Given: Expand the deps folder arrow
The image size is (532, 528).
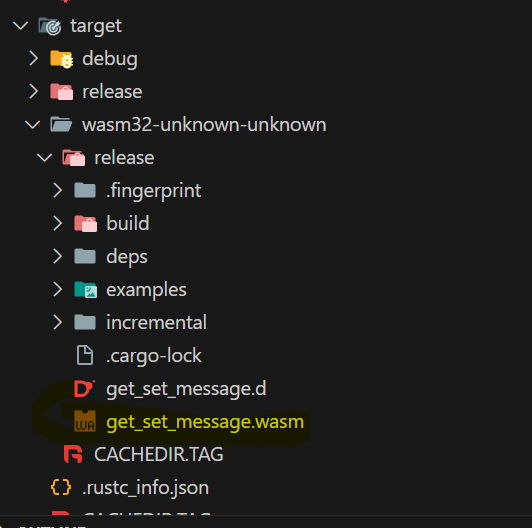Looking at the screenshot, I should 58,256.
